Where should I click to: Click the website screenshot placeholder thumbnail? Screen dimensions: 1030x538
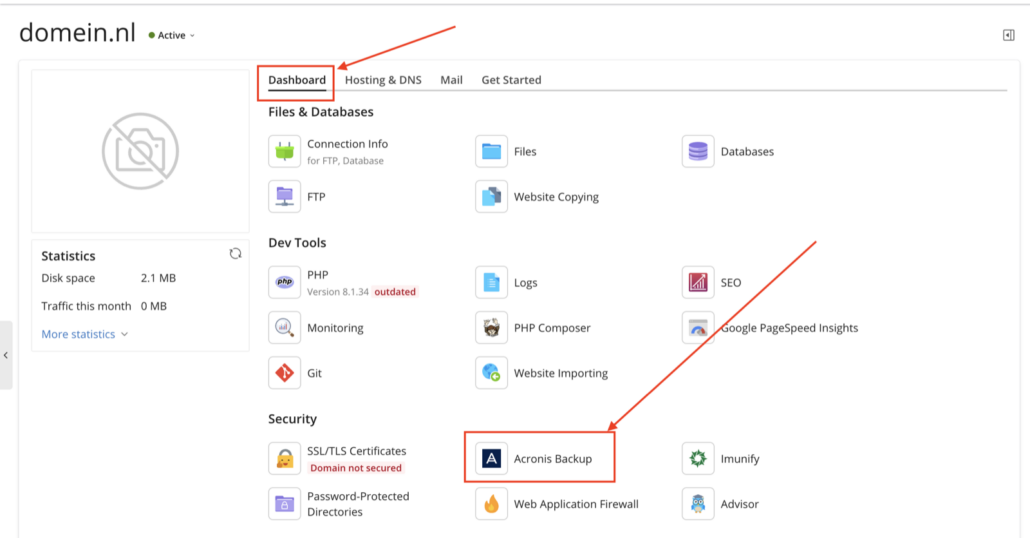click(141, 151)
